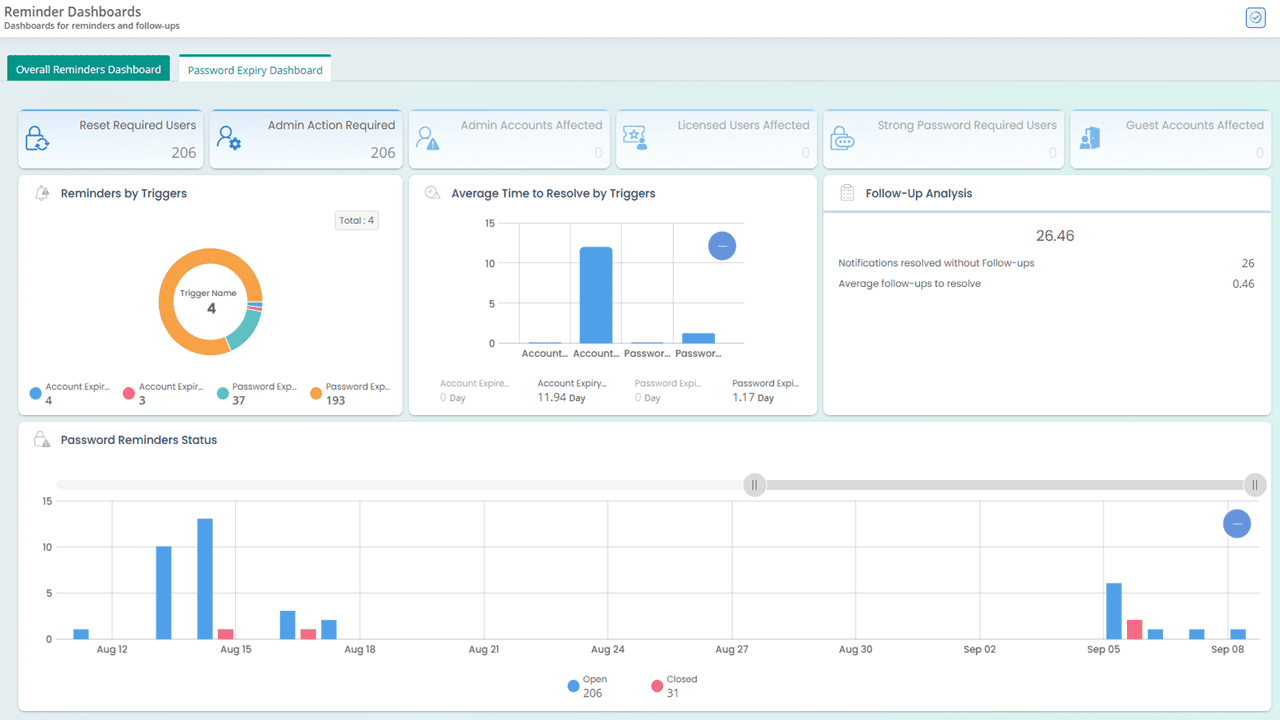Click the Password Reminders Status lock icon
The image size is (1280, 720).
[x=42, y=439]
